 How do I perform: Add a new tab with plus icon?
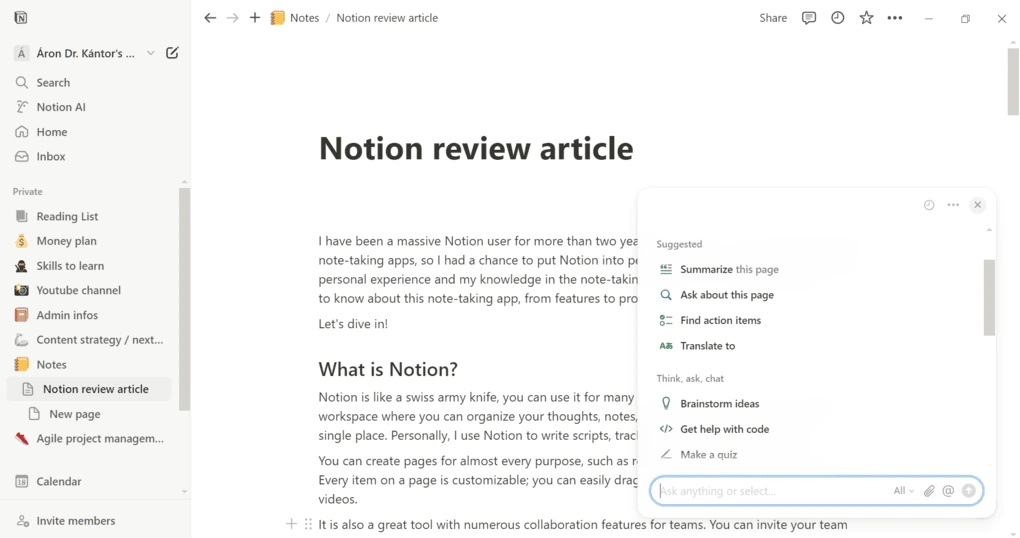255,18
